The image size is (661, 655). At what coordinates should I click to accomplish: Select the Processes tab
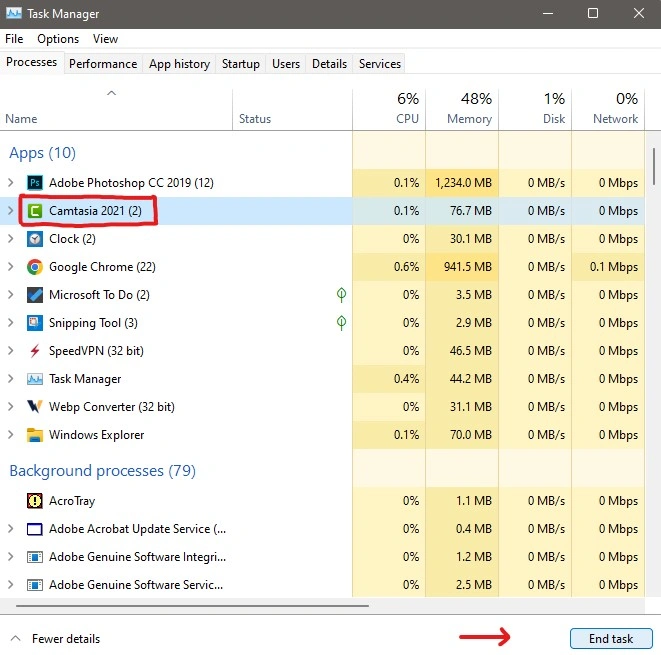coord(32,62)
